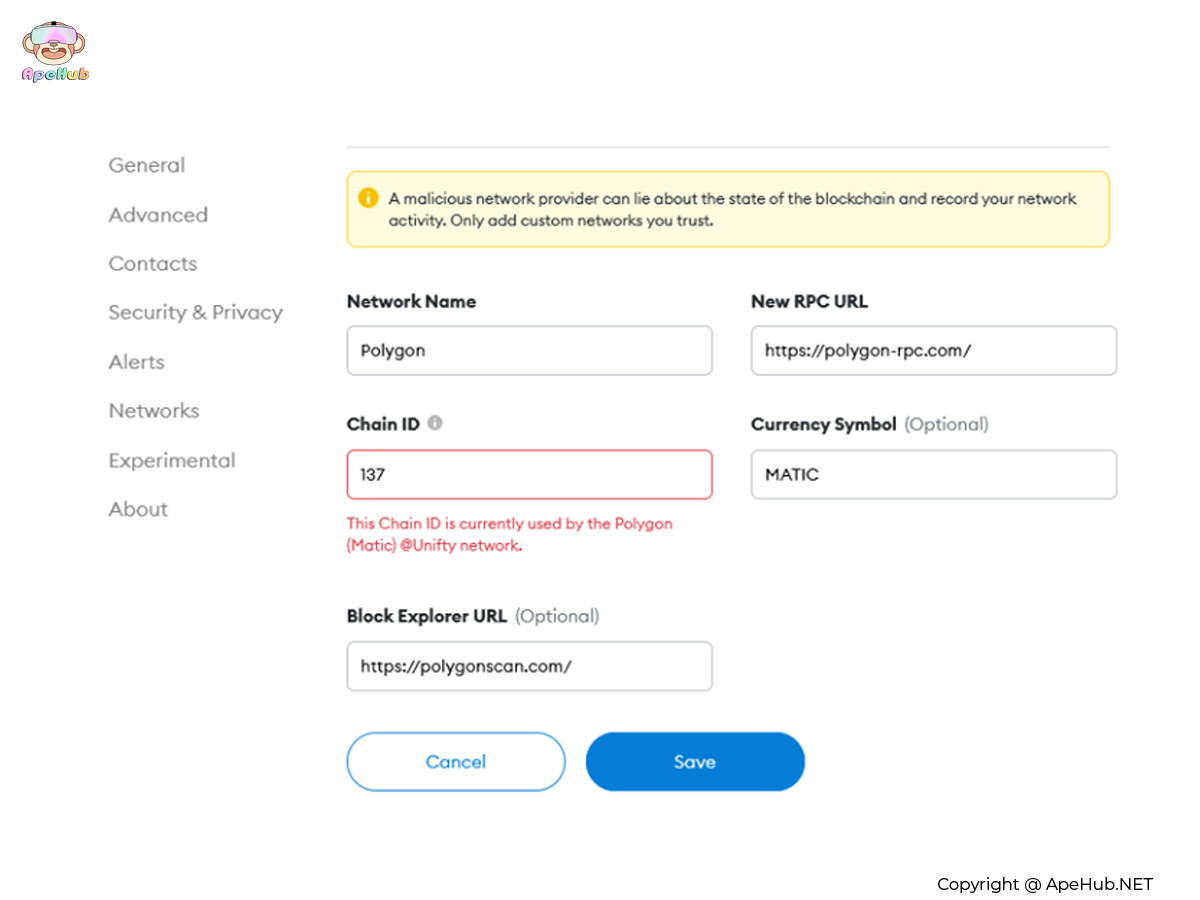Click the Currency Symbol field with MATIC

point(933,475)
